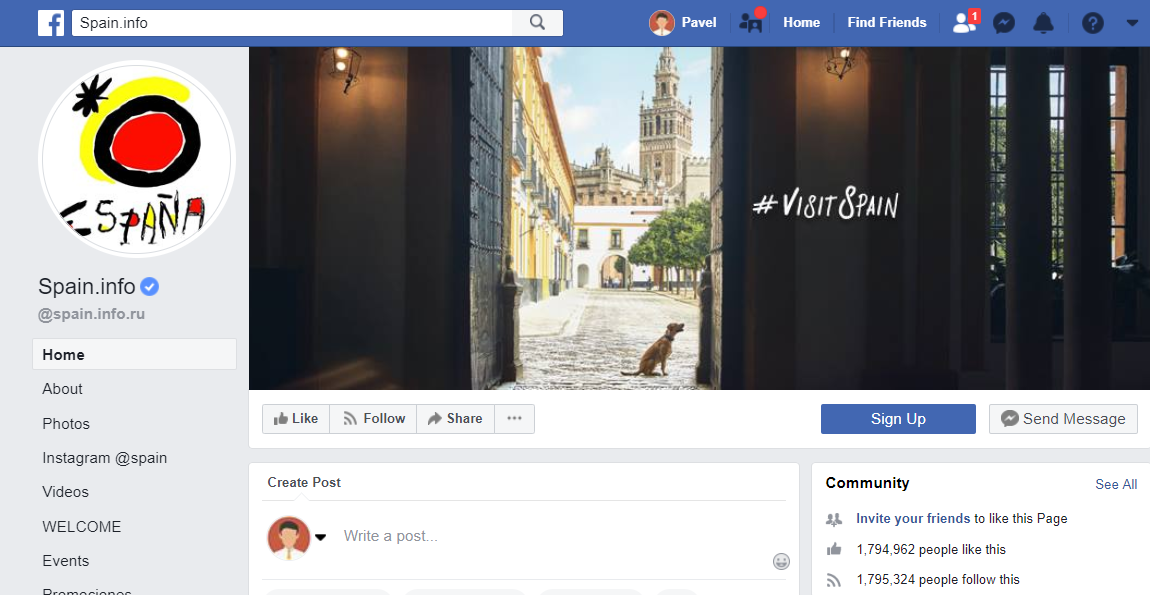Open the Quick Help question mark icon

[x=1092, y=23]
